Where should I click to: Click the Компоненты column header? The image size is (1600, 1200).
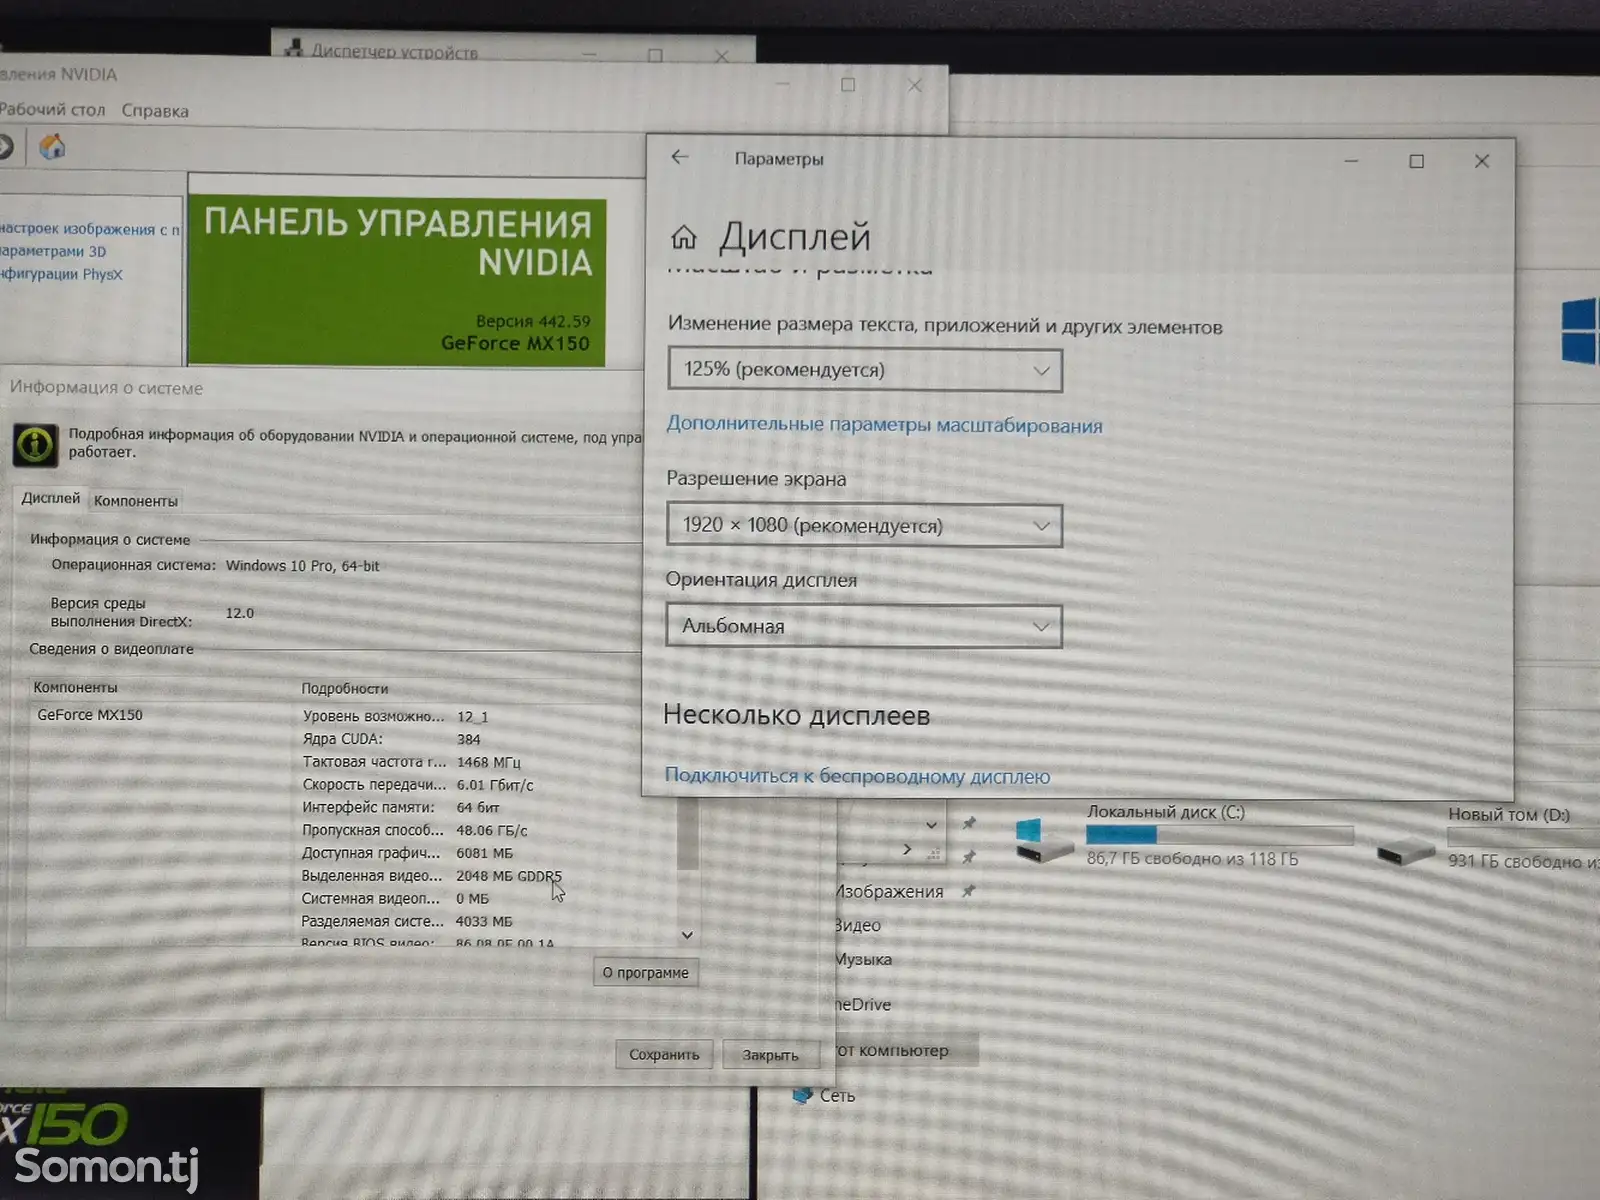(x=75, y=687)
